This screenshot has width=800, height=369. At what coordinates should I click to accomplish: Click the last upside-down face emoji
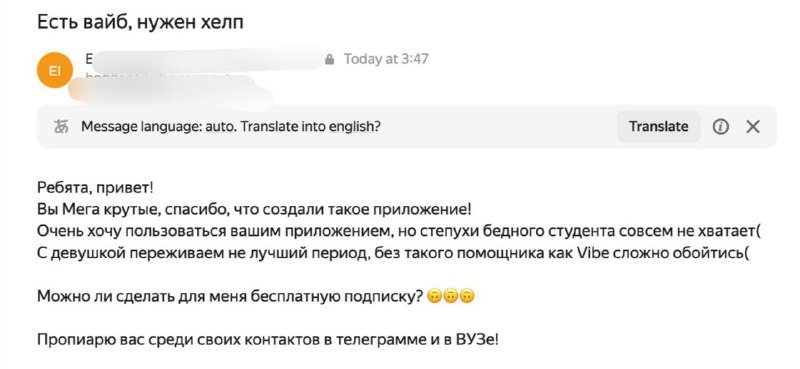tap(467, 296)
